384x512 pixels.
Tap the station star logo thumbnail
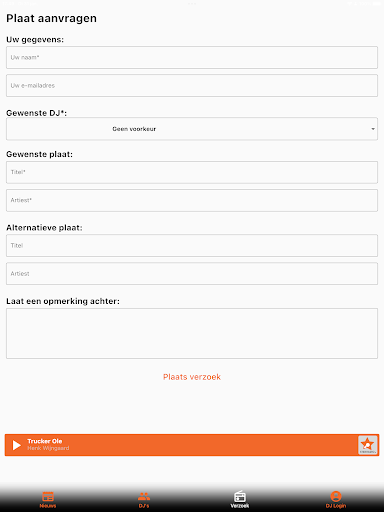click(x=368, y=445)
